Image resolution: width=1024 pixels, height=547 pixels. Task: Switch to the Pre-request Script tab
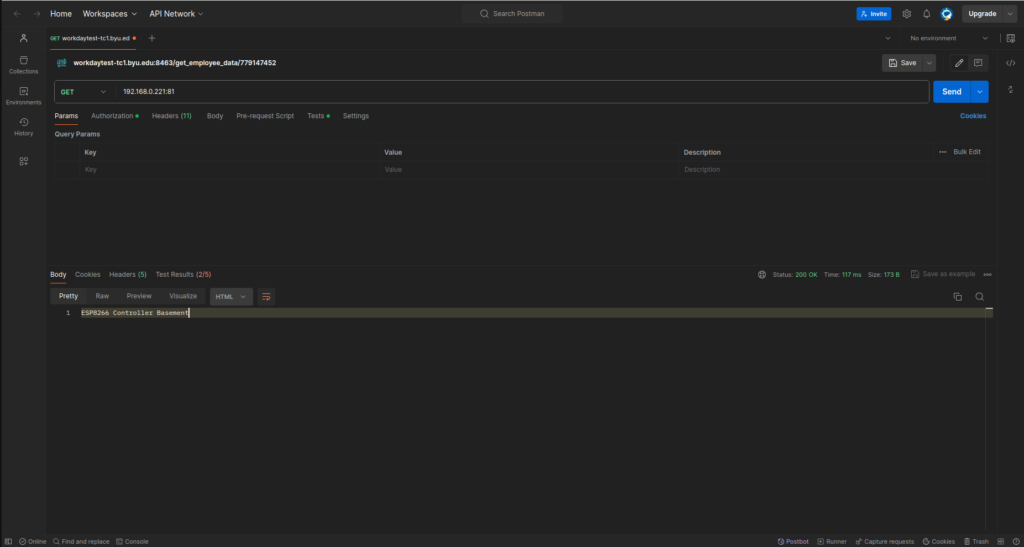tap(265, 116)
